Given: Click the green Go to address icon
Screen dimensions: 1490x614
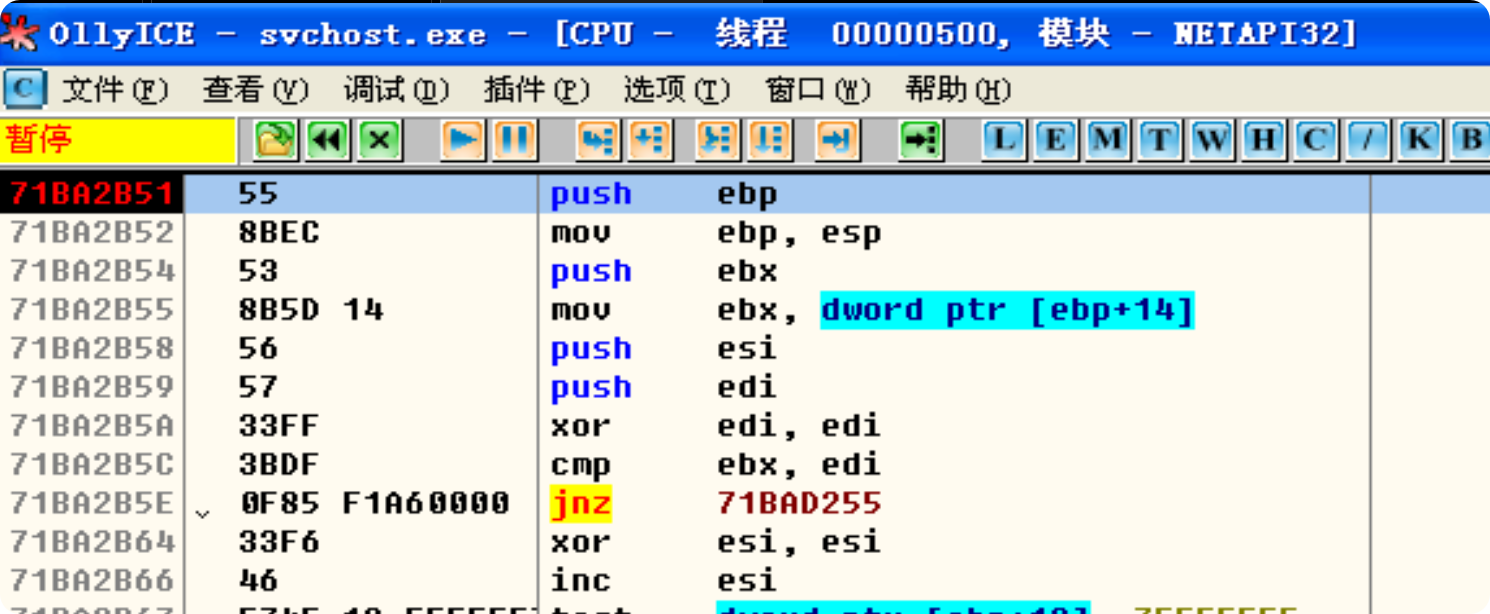Looking at the screenshot, I should coord(920,140).
